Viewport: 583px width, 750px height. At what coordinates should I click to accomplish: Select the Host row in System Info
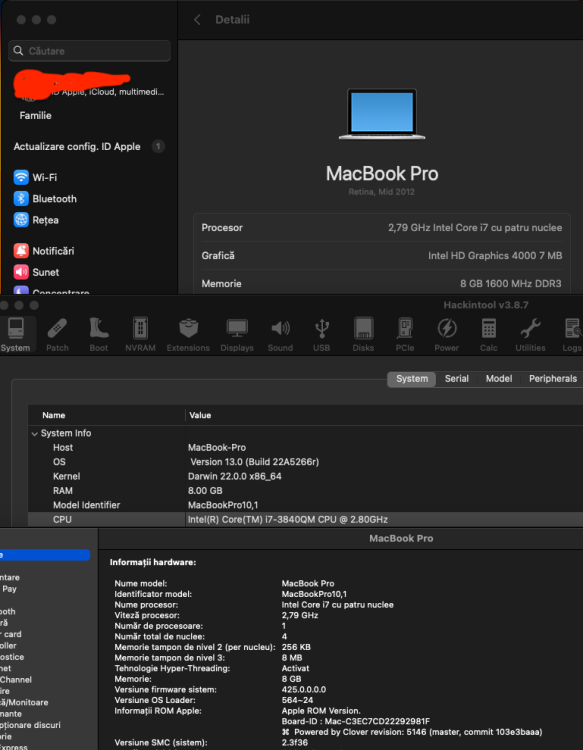point(306,448)
